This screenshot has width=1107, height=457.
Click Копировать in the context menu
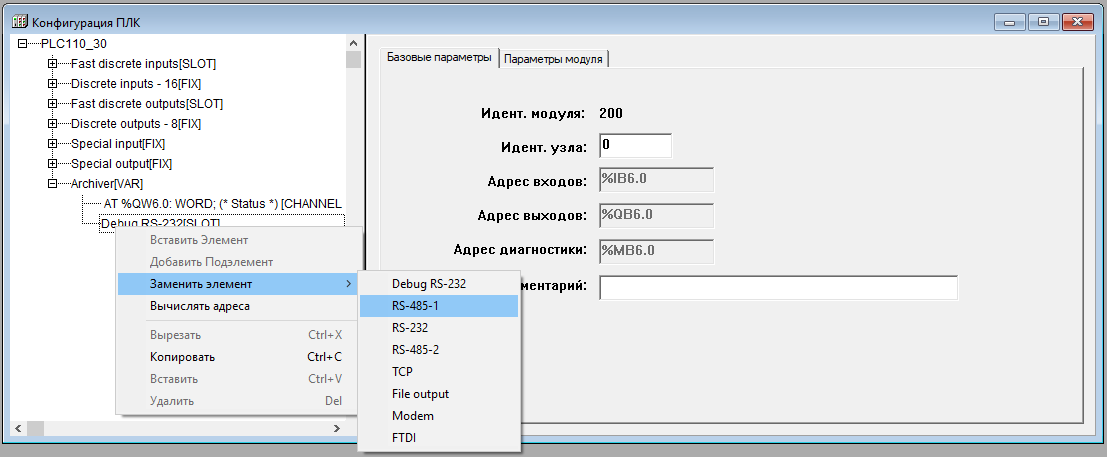[182, 357]
